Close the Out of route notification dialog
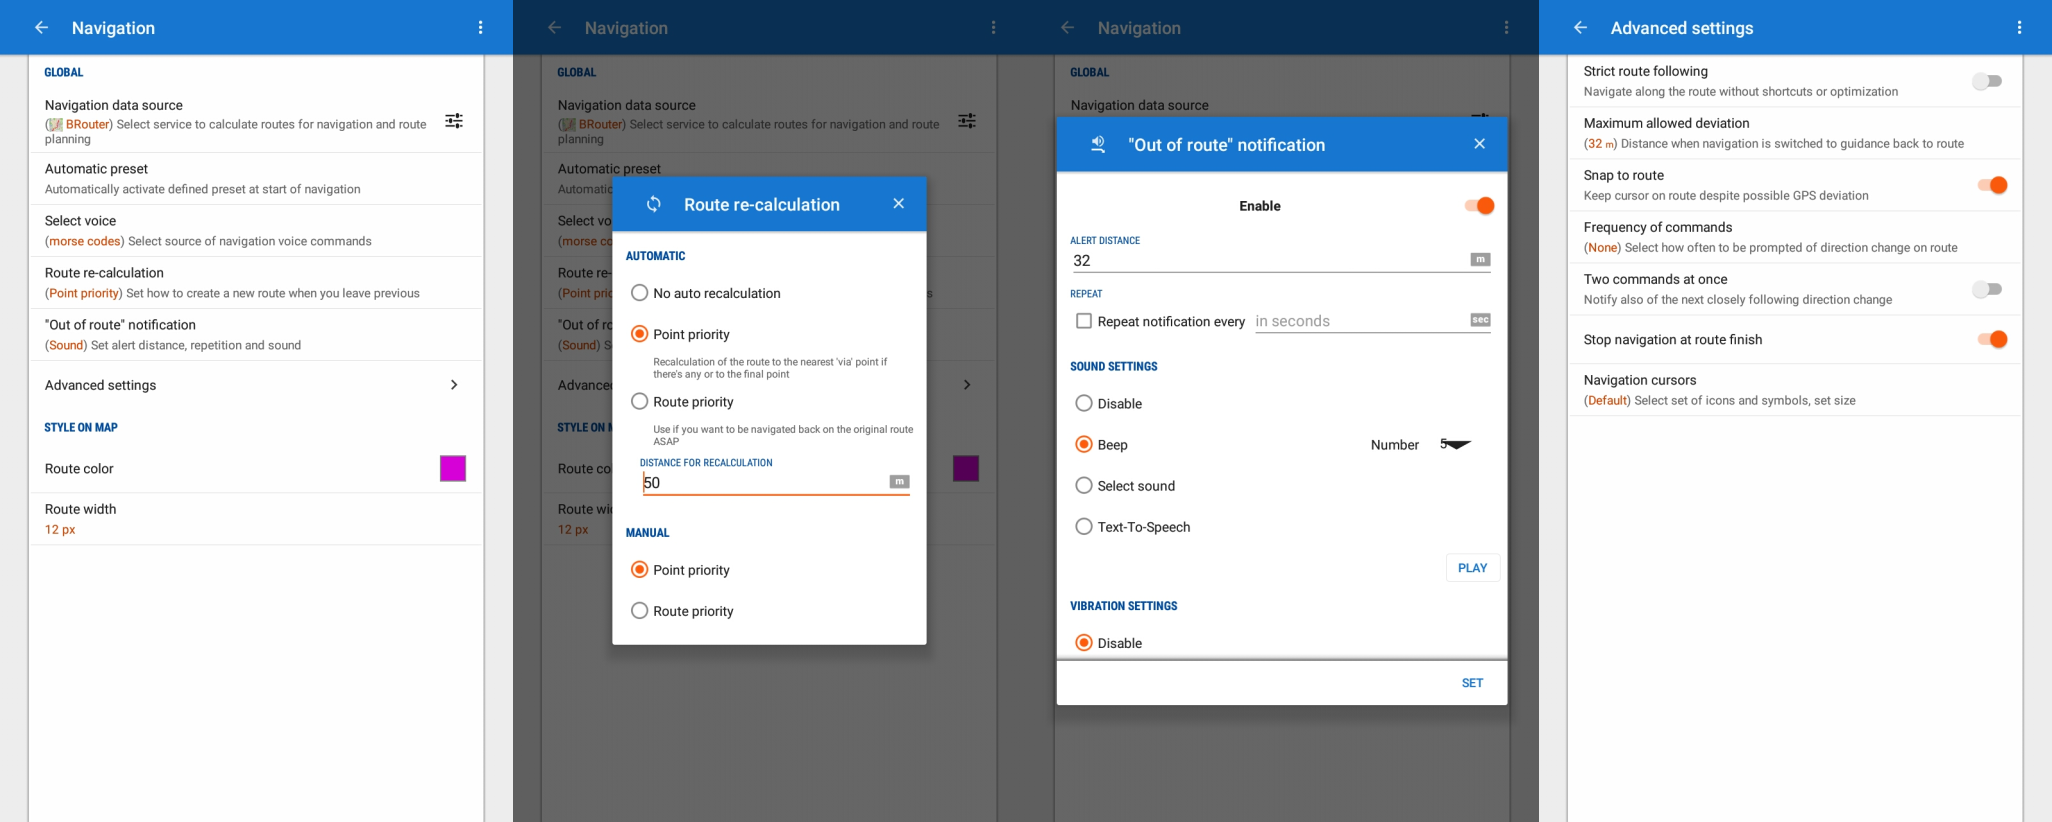2052x822 pixels. tap(1479, 144)
